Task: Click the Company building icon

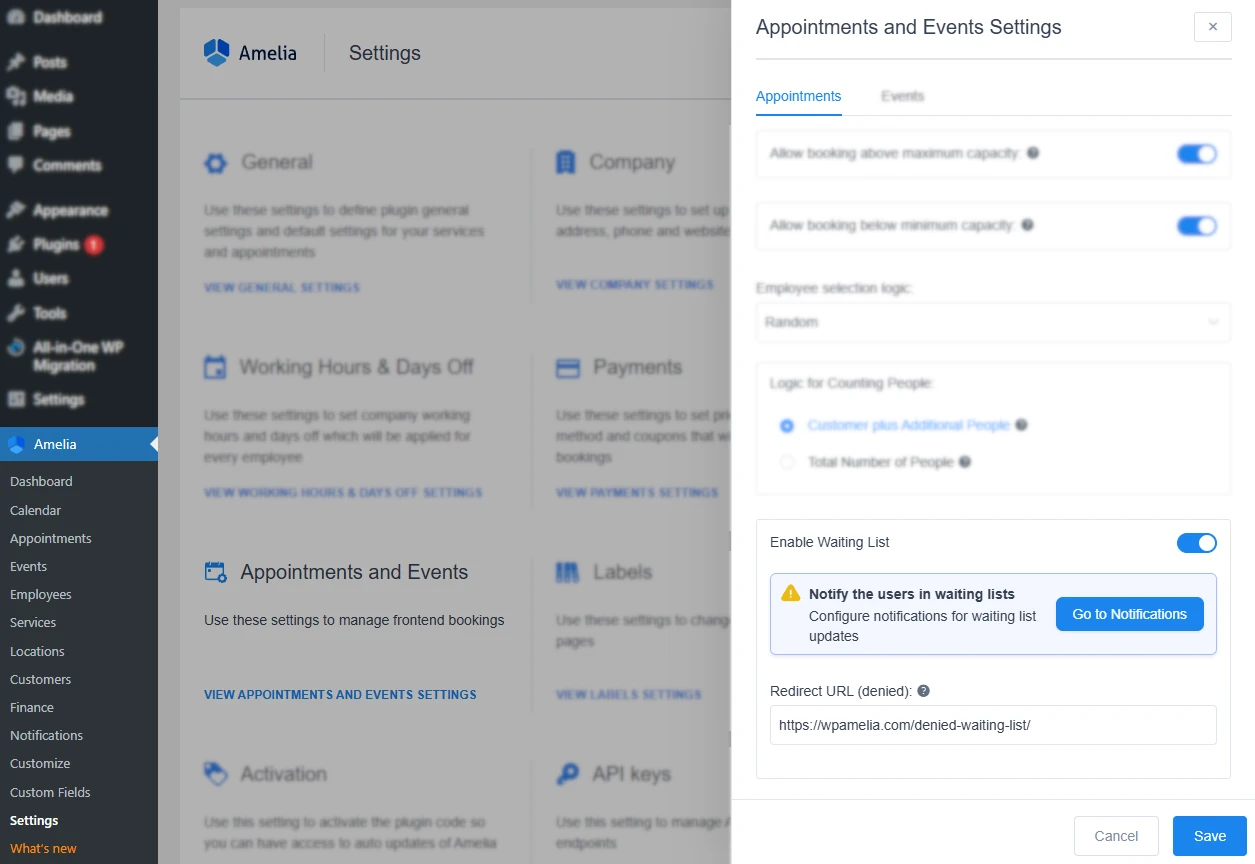Action: click(565, 161)
